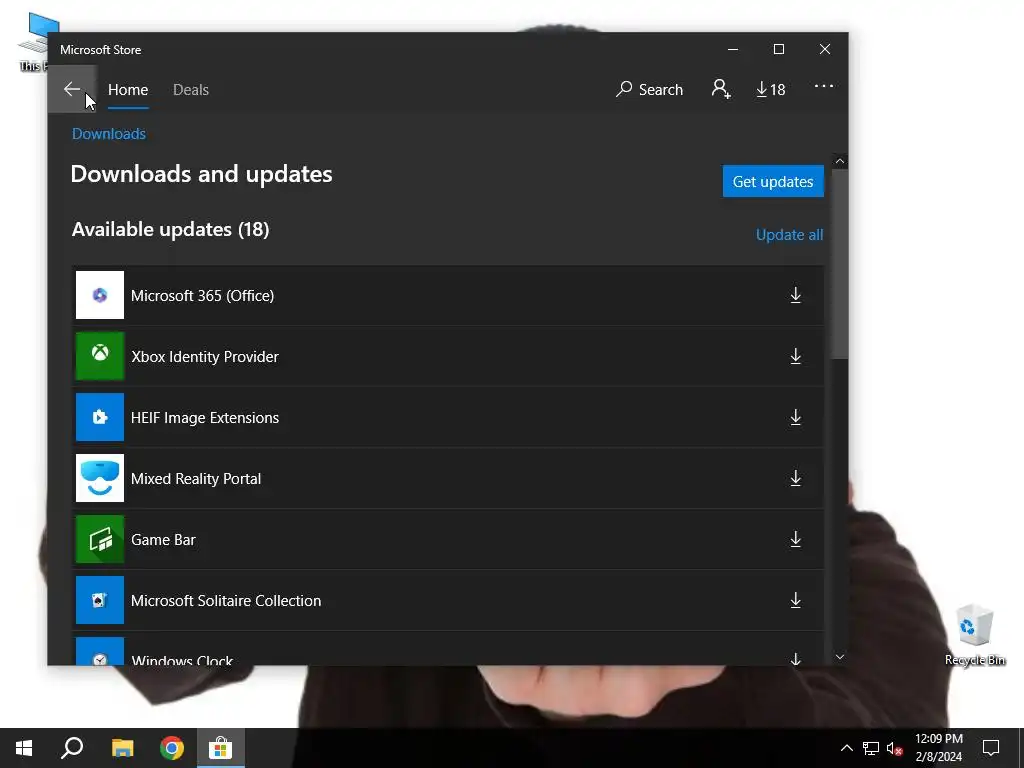Click the network icon in the system tray

pos(871,748)
